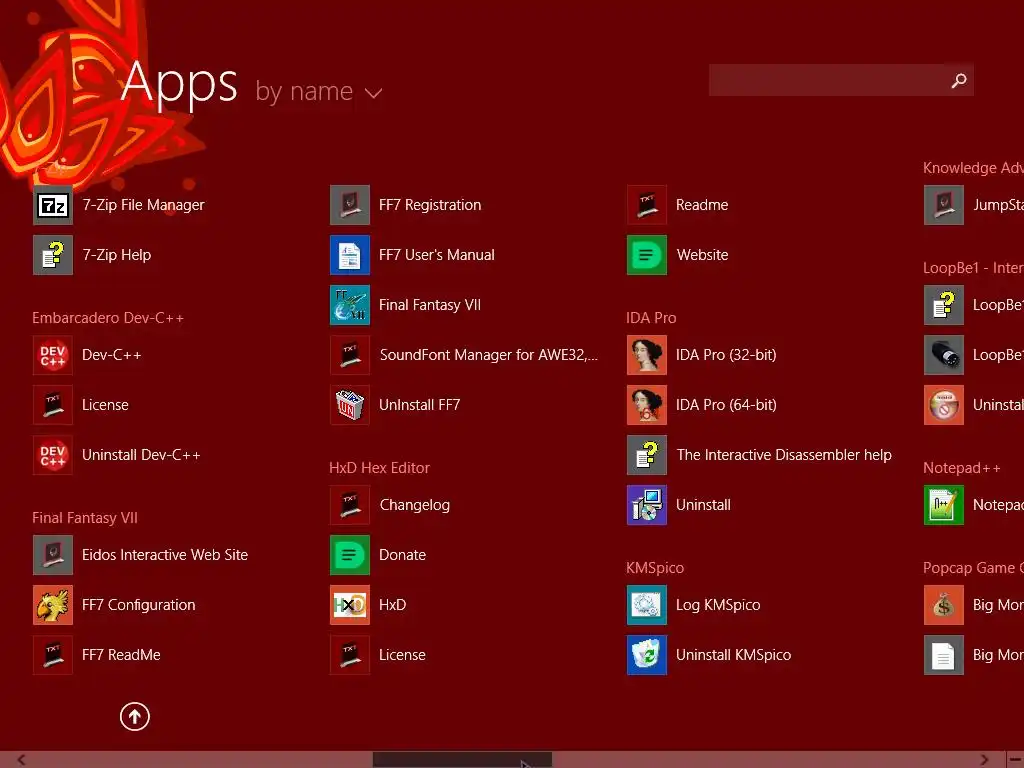Click Uninstall Dev-C++ icon
This screenshot has height=768, width=1024.
click(x=53, y=455)
